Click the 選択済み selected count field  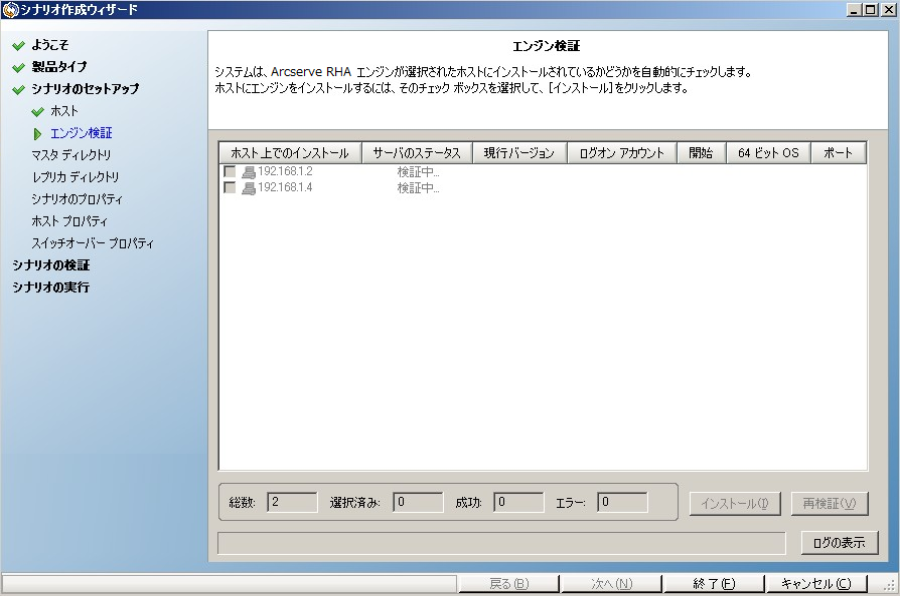click(x=418, y=502)
